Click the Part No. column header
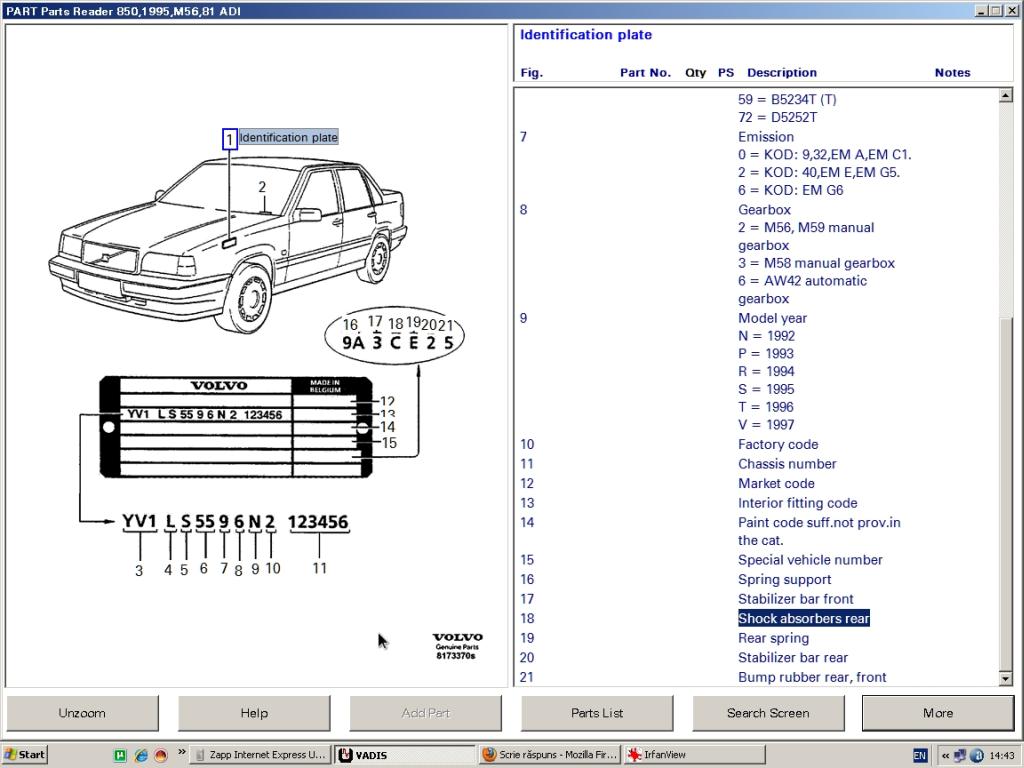Image resolution: width=1024 pixels, height=768 pixels. 645,72
